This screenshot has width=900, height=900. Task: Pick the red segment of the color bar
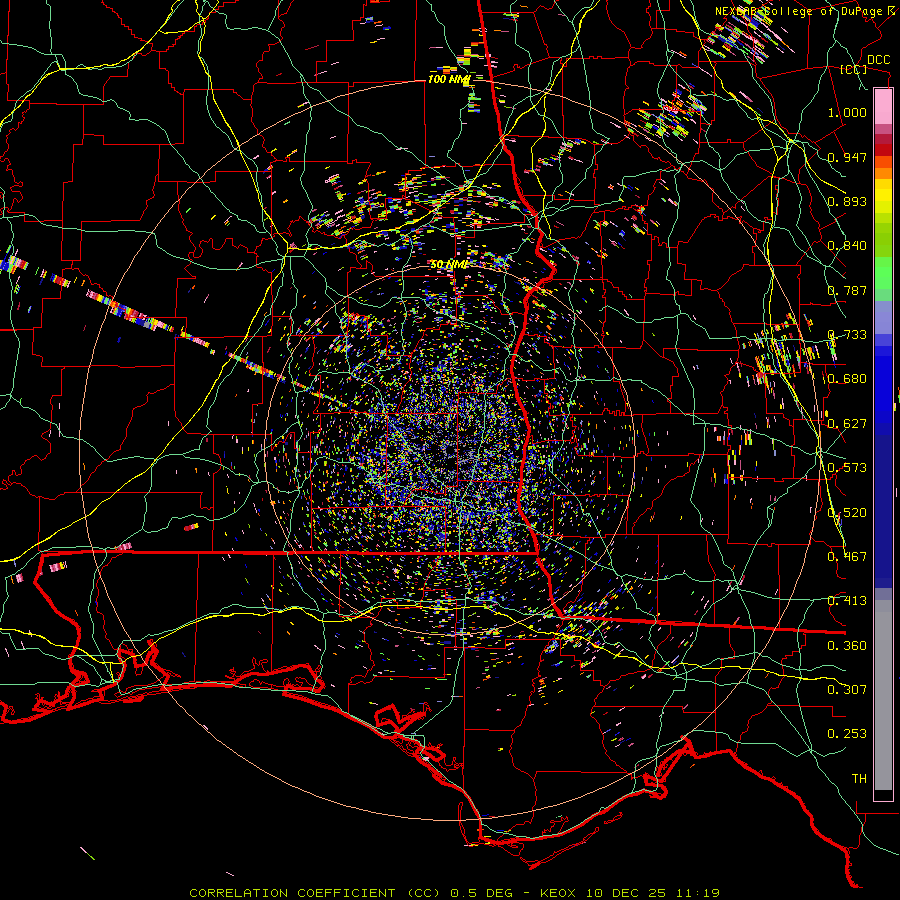click(883, 149)
